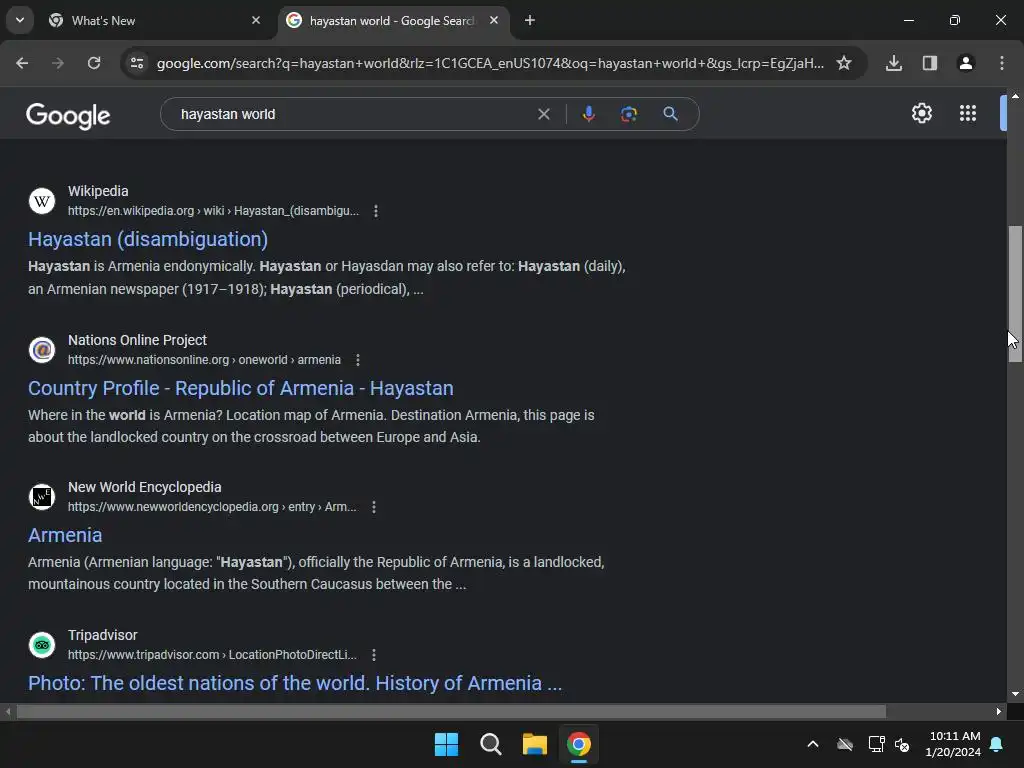Click the en.wikipedia.org URL breadcrumb
Screen dimensions: 1024x768
tap(213, 211)
